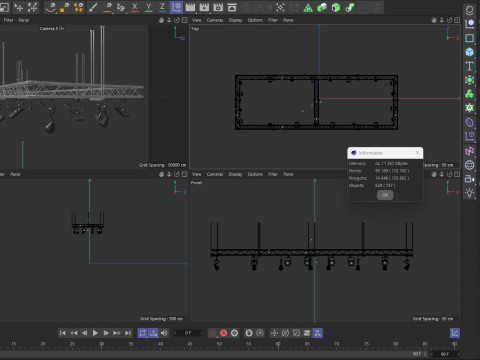
Task: Lock the Z axis
Action: (x=162, y=7)
